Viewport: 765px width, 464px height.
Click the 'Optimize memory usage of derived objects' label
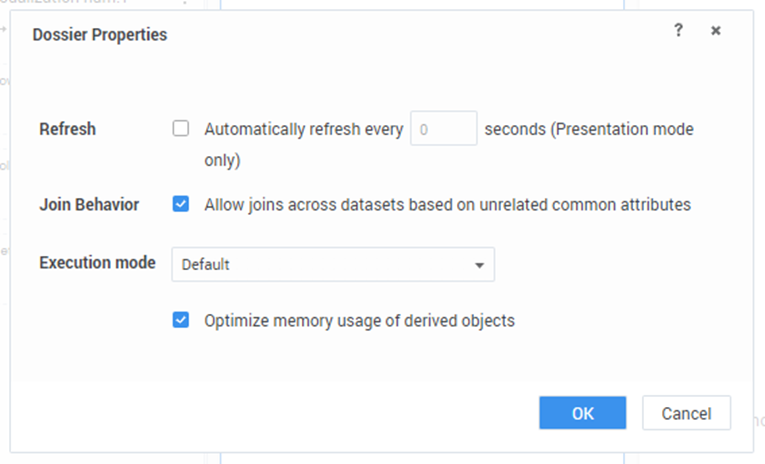click(x=359, y=321)
